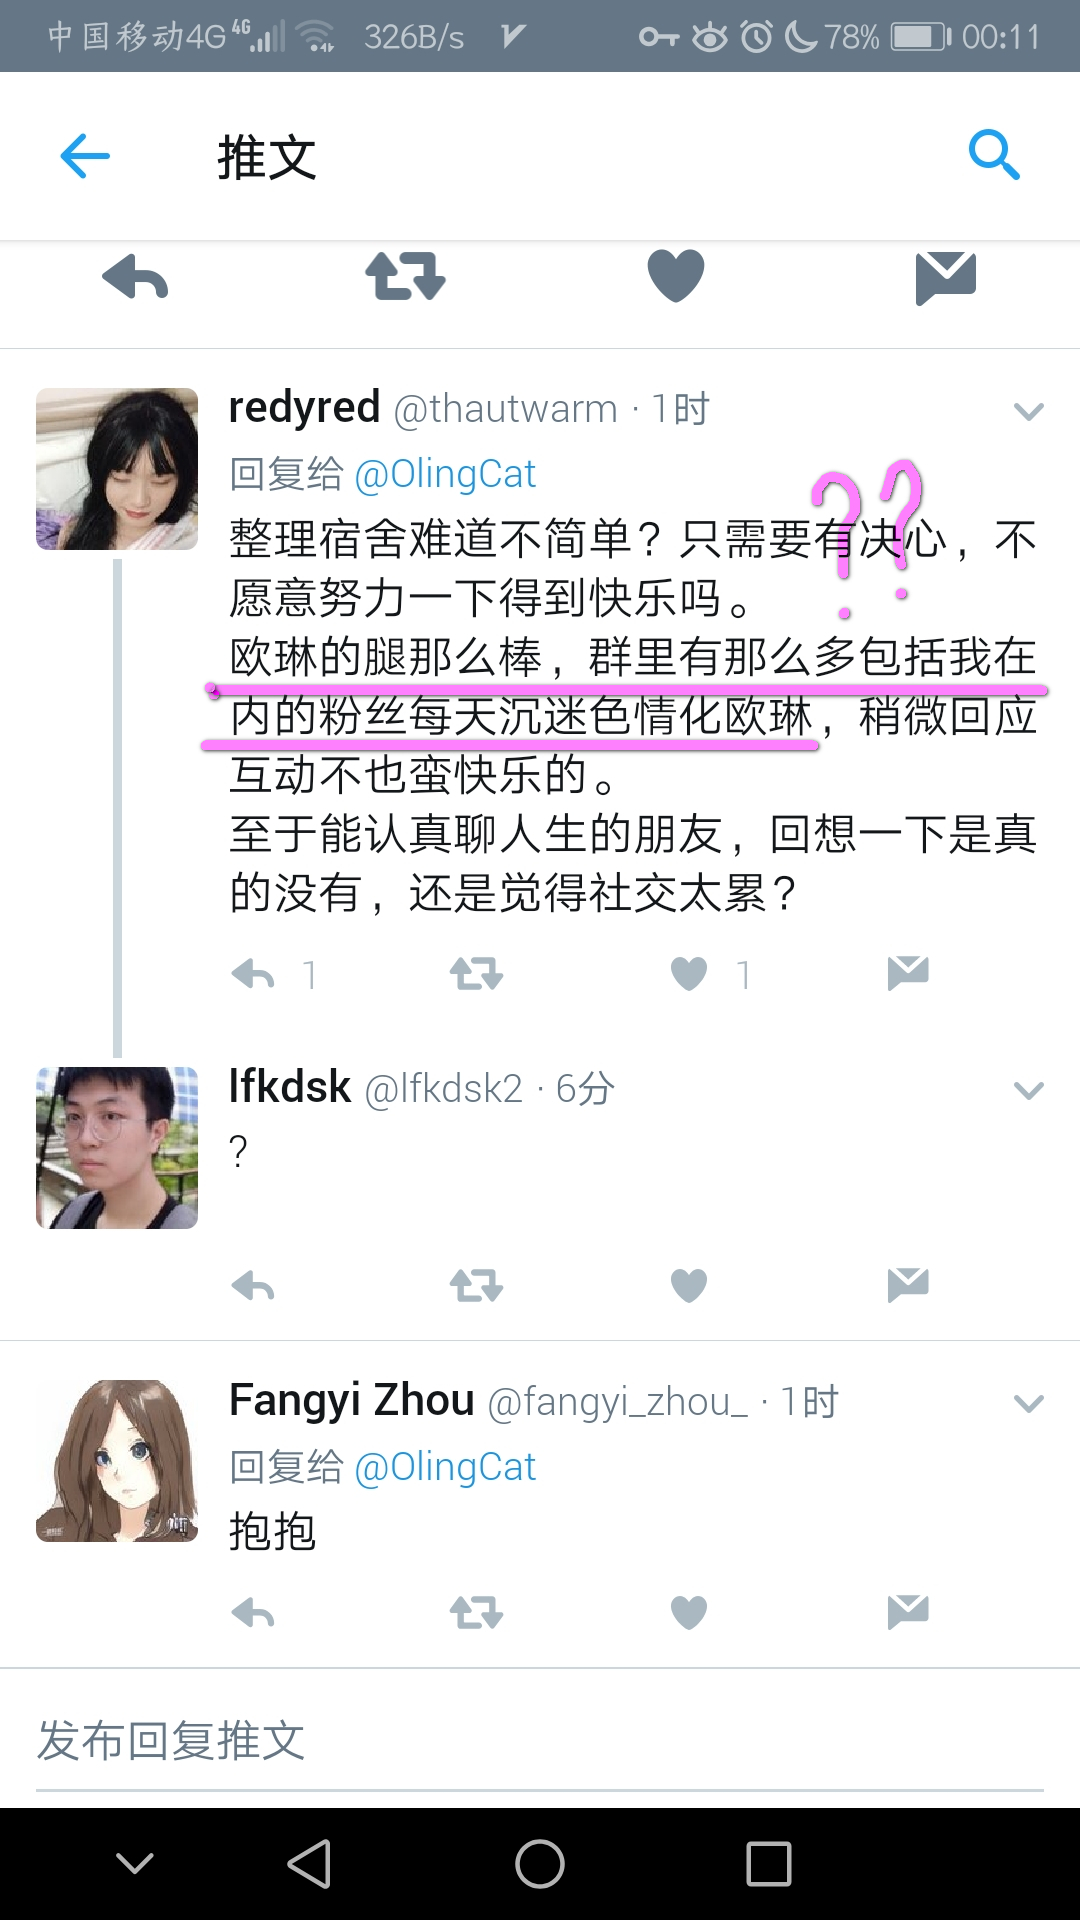Tap Android home navigation button
The width and height of the screenshot is (1080, 1920).
coord(540,1864)
